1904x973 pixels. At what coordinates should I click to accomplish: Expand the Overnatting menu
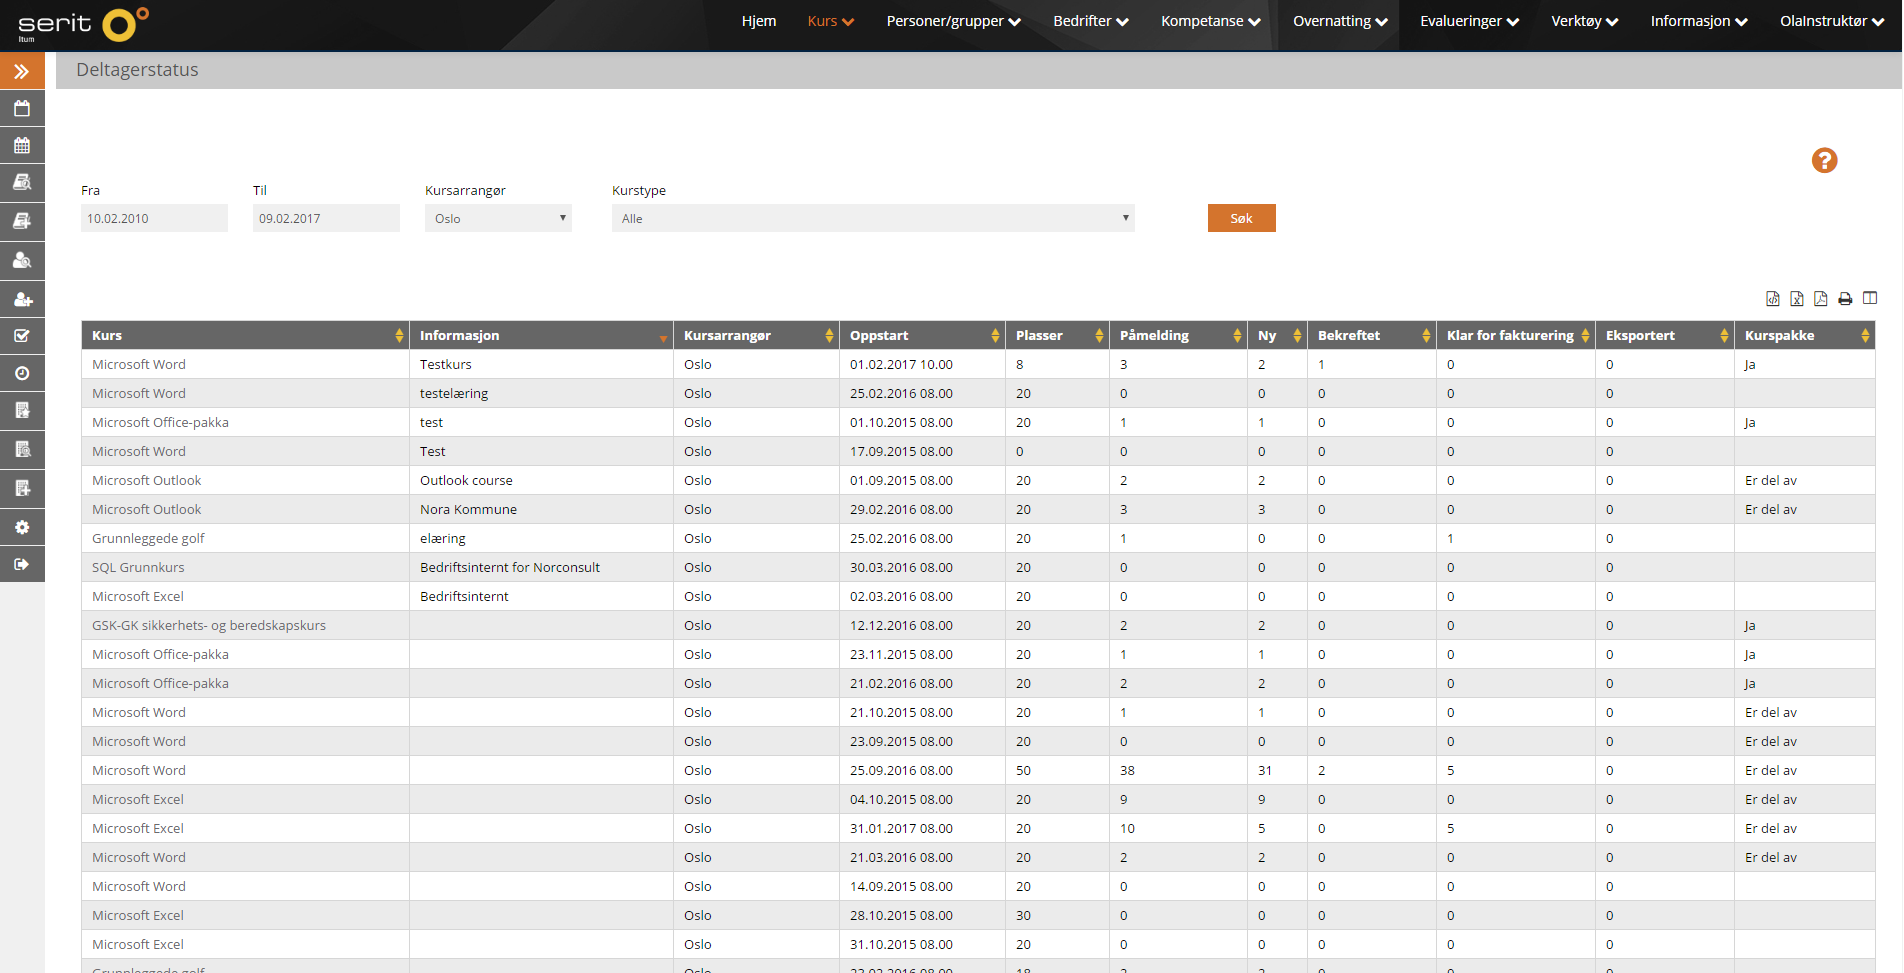tap(1340, 21)
